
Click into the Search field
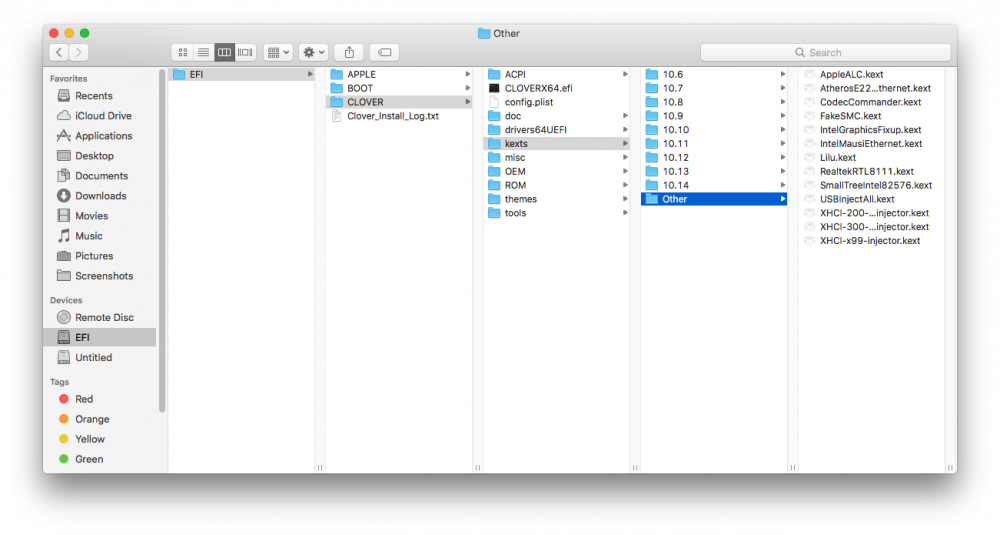(x=825, y=52)
